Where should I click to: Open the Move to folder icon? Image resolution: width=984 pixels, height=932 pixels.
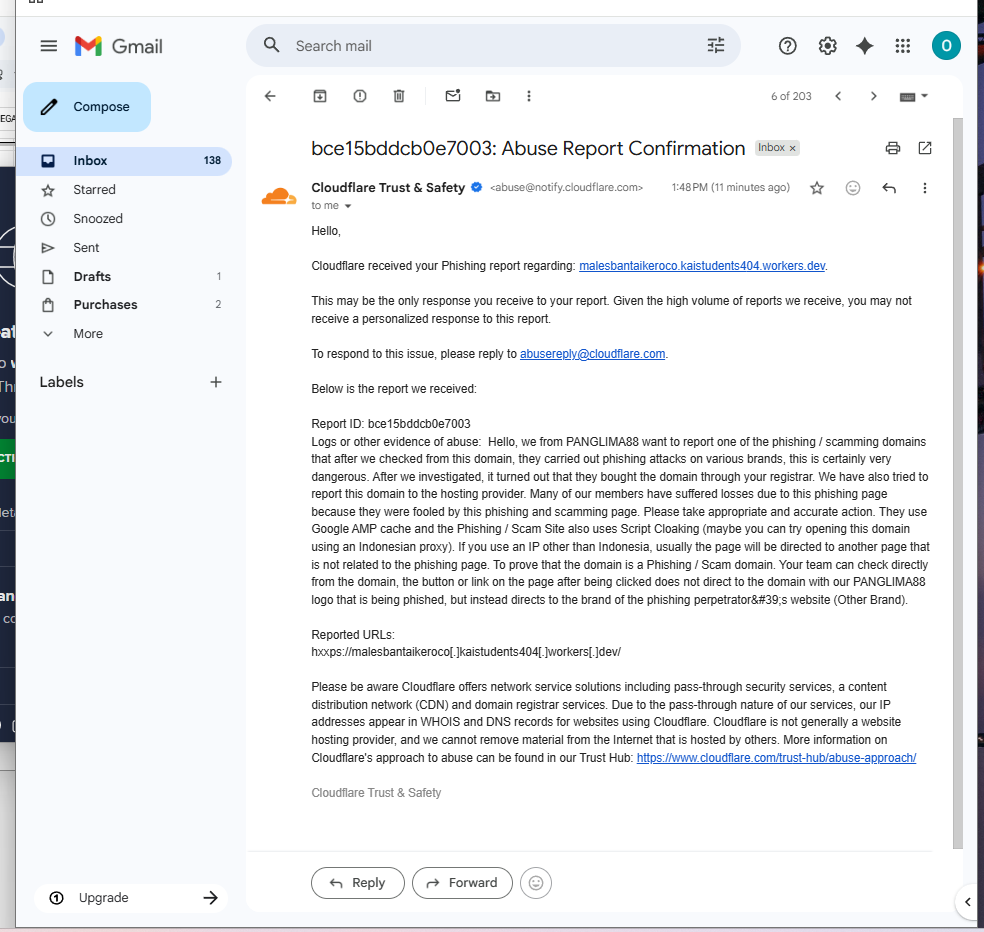[493, 96]
